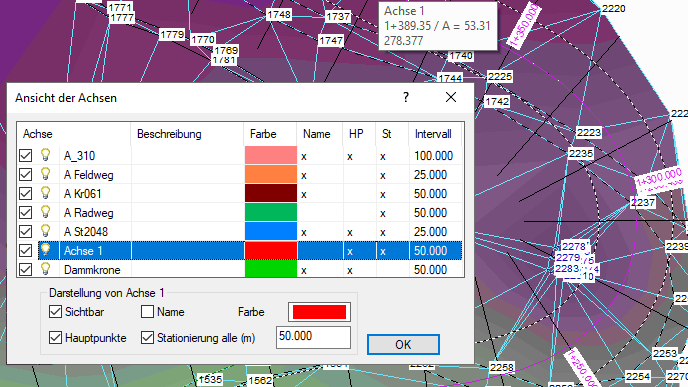
Task: Click the 50.000 interval of A Kr061
Action: pyautogui.click(x=430, y=194)
